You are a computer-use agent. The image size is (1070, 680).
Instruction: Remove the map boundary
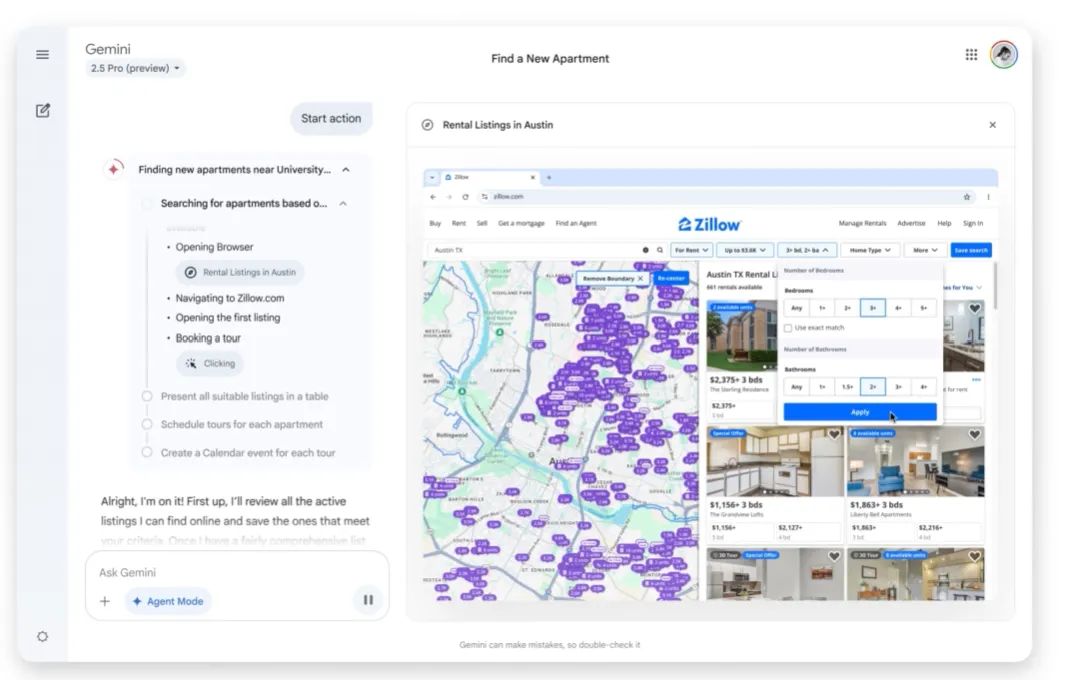(x=611, y=279)
